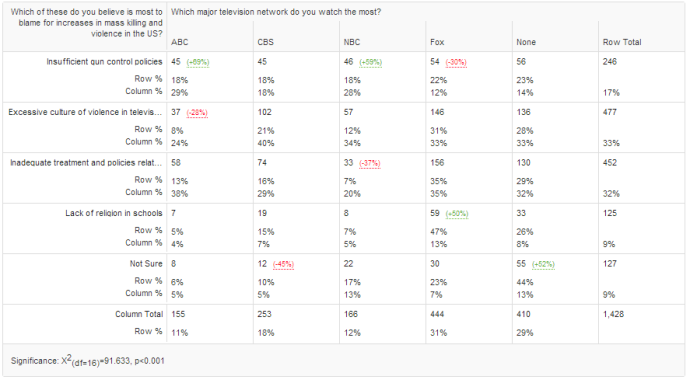Click the truncated Excessive culture of violence label
690x380 pixels.
point(85,113)
